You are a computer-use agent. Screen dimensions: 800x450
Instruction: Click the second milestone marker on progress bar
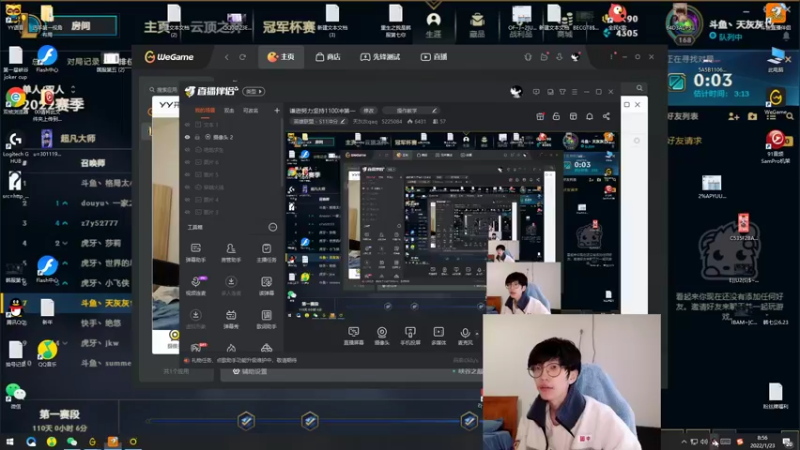pos(310,421)
